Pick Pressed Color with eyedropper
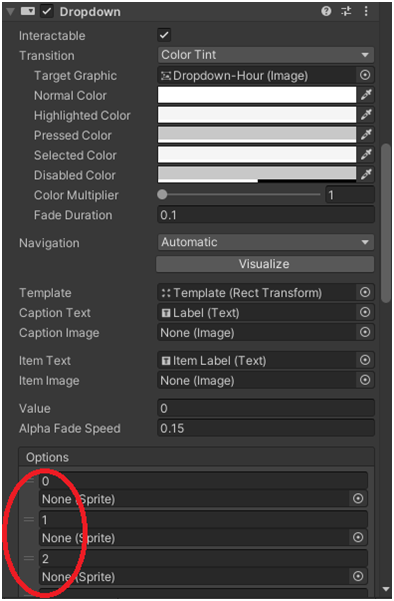This screenshot has width=394, height=601. click(x=366, y=135)
